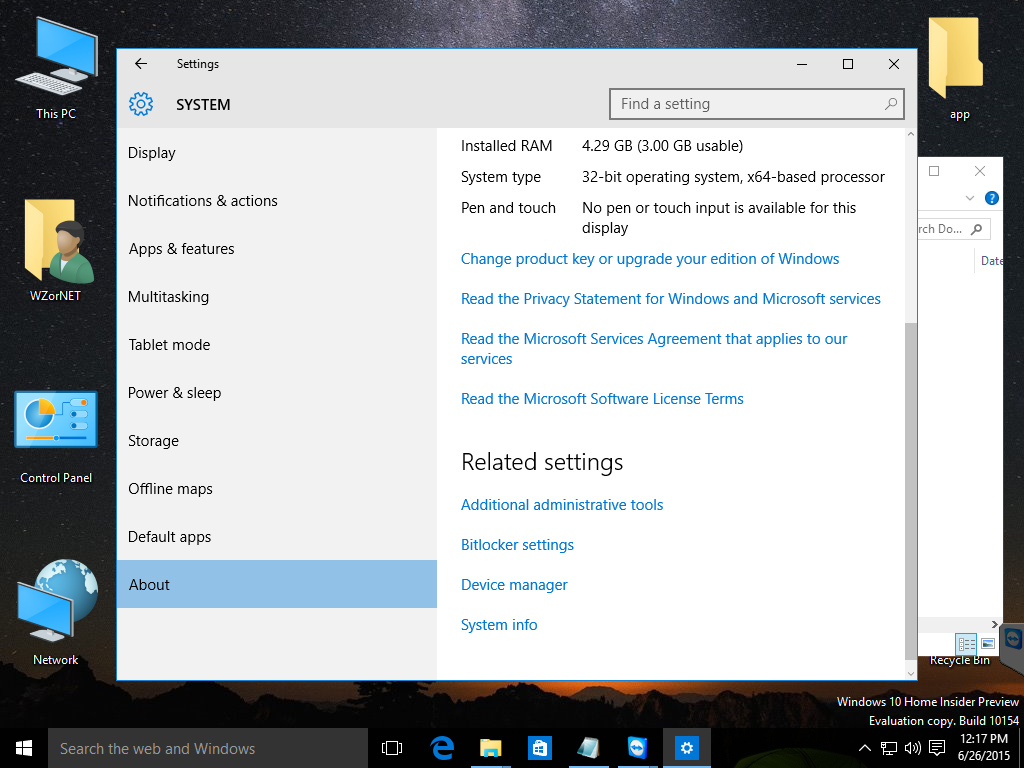
Task: Open TeamViewer from the taskbar
Action: (637, 748)
